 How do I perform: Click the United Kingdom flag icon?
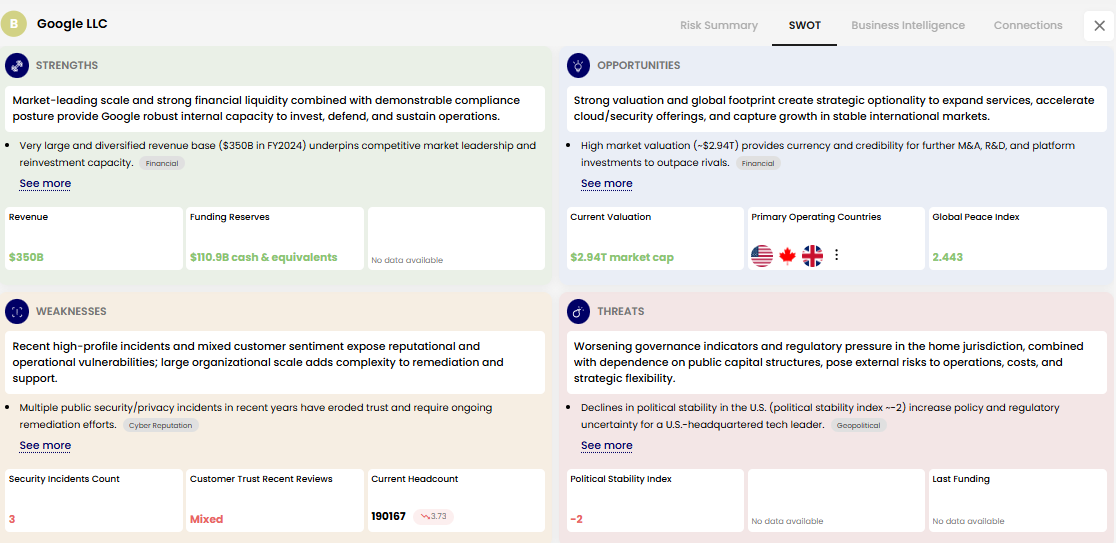813,256
